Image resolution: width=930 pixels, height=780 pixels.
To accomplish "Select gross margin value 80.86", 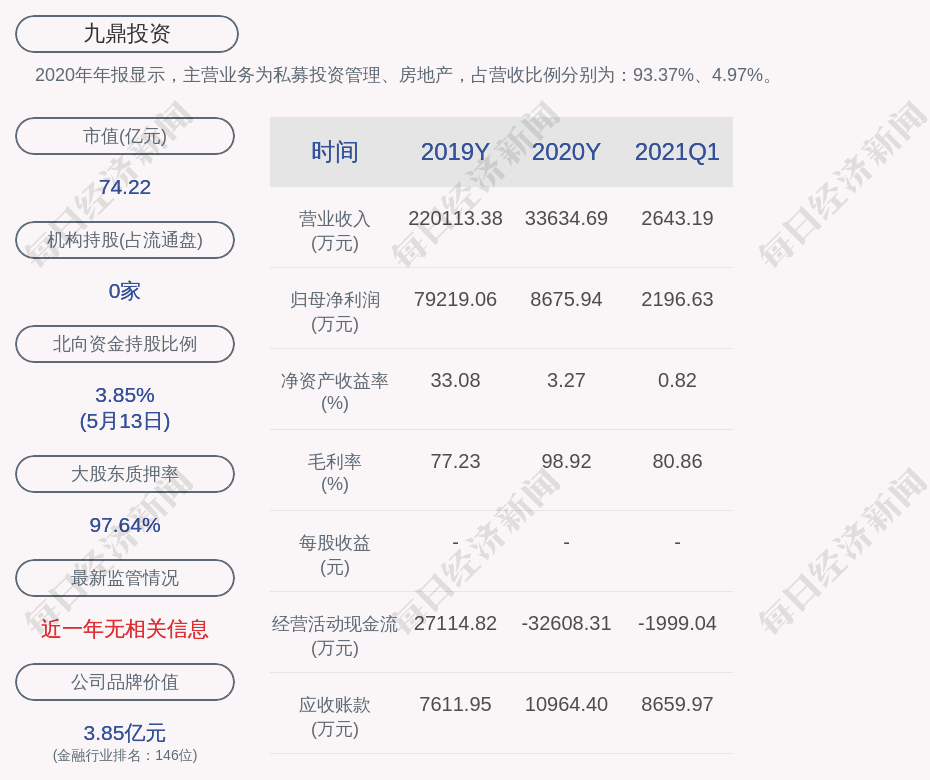I will coord(677,461).
